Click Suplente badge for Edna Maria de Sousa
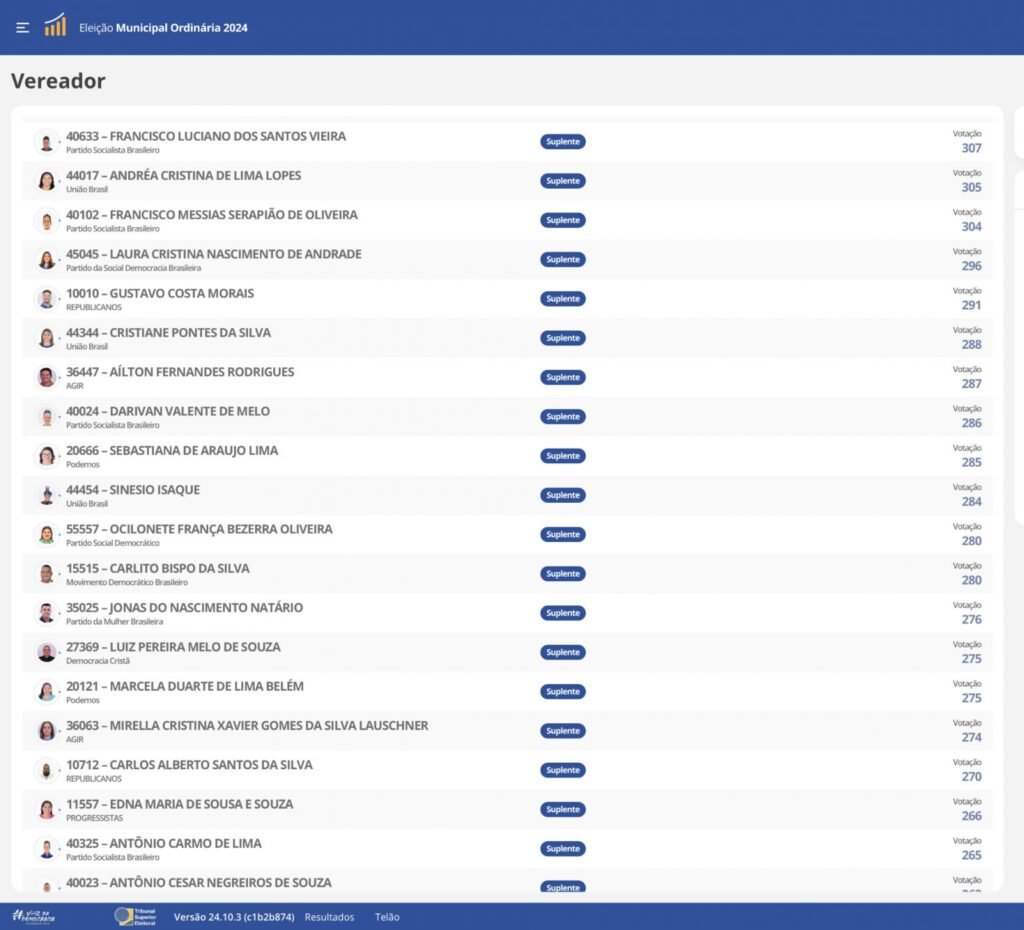1024x930 pixels. (x=563, y=810)
